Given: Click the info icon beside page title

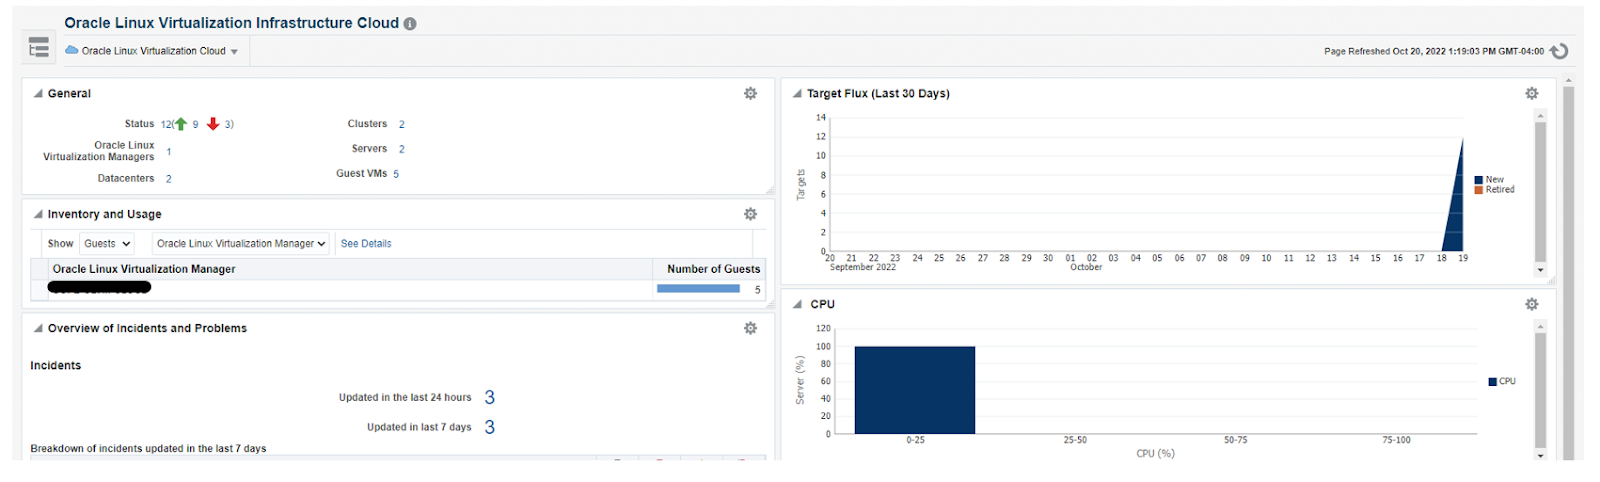Looking at the screenshot, I should click(x=410, y=24).
